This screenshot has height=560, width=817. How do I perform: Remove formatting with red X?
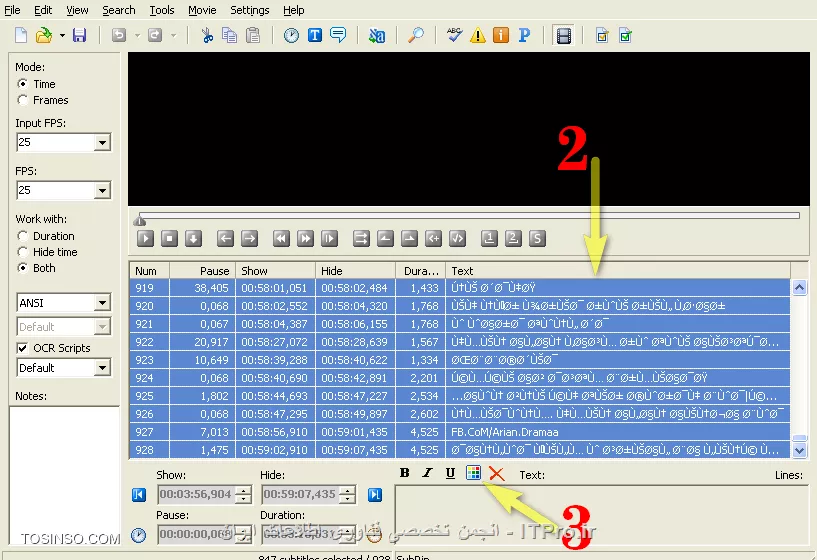(497, 474)
